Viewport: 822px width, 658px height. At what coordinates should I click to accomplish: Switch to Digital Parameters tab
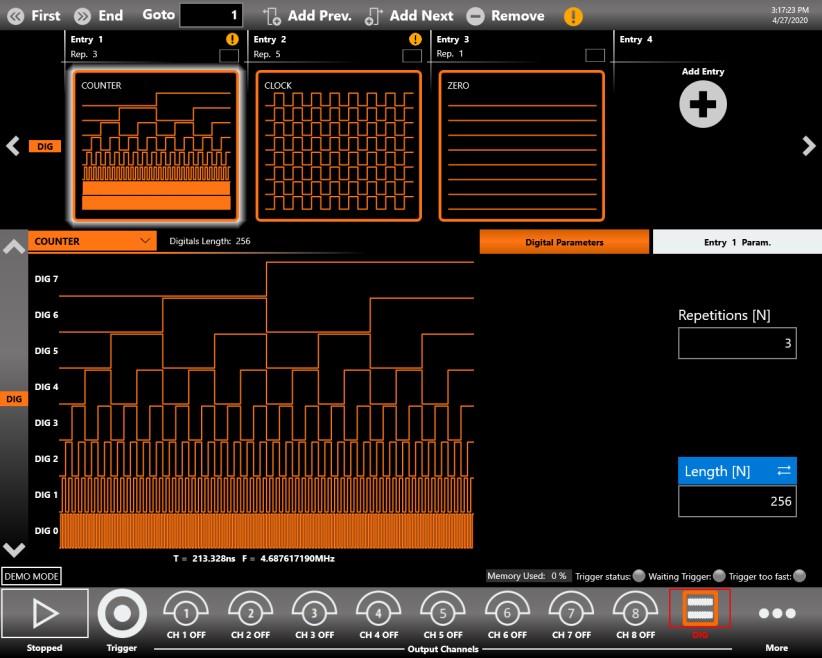[x=564, y=242]
